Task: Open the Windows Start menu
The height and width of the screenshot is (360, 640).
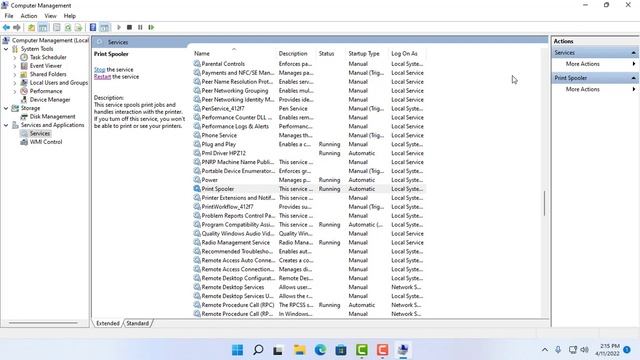Action: pos(237,350)
